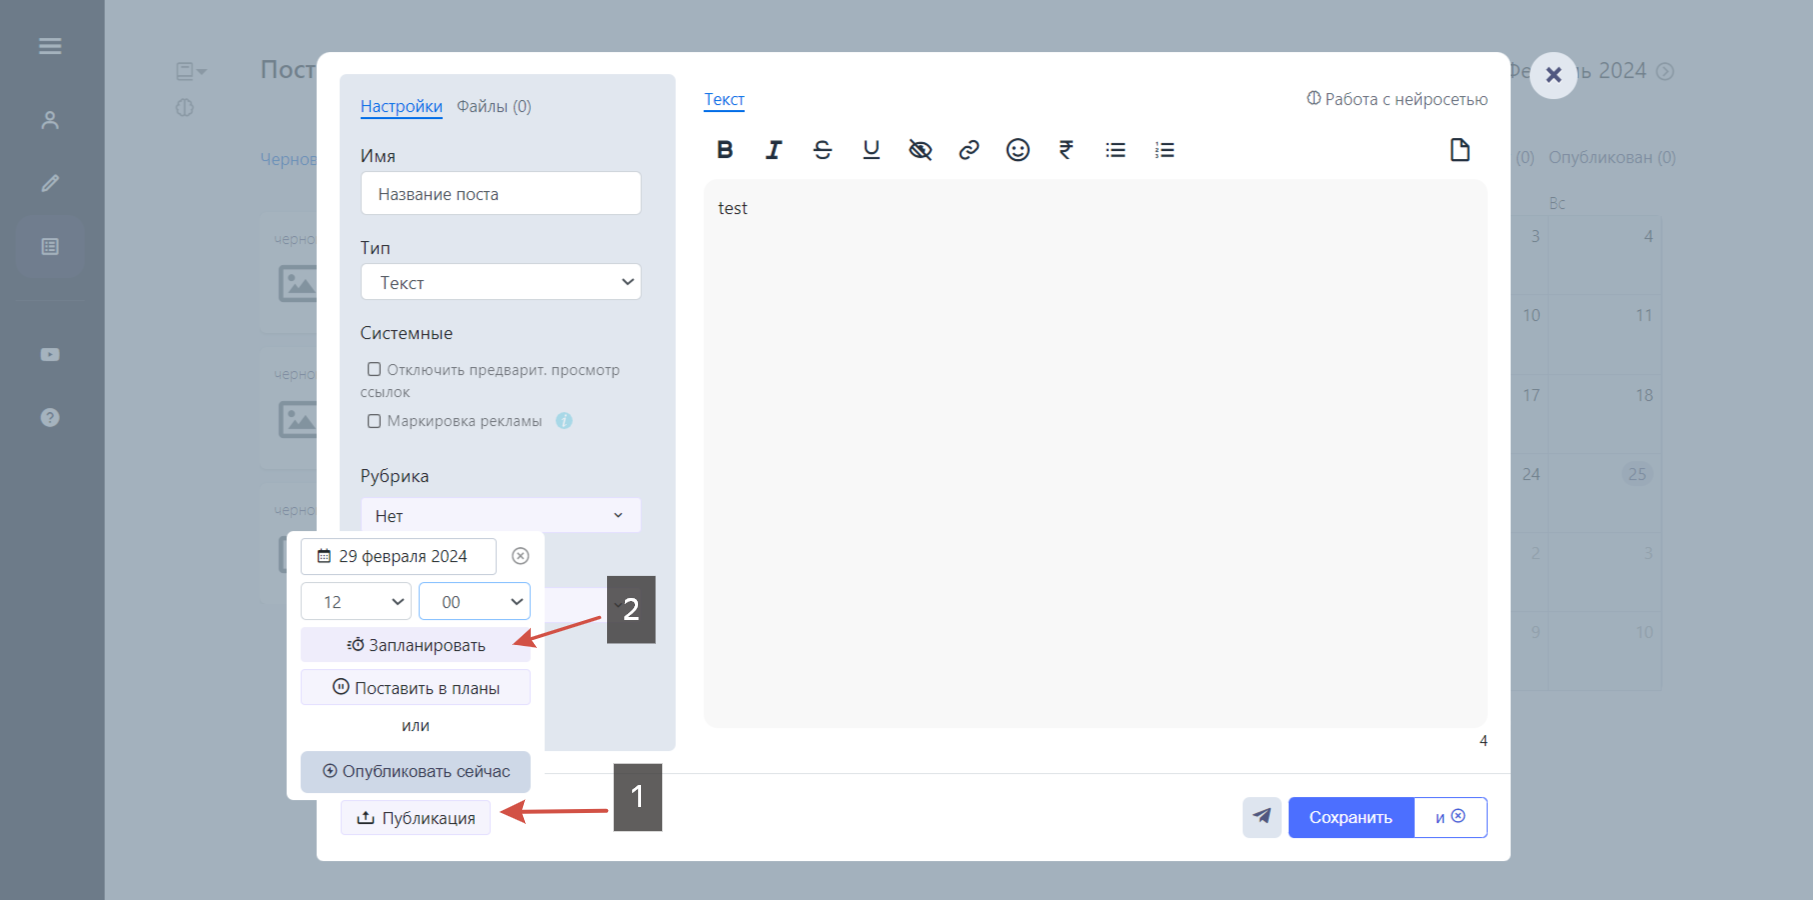Apply bold formatting in text toolbar
The height and width of the screenshot is (900, 1813).
click(725, 150)
